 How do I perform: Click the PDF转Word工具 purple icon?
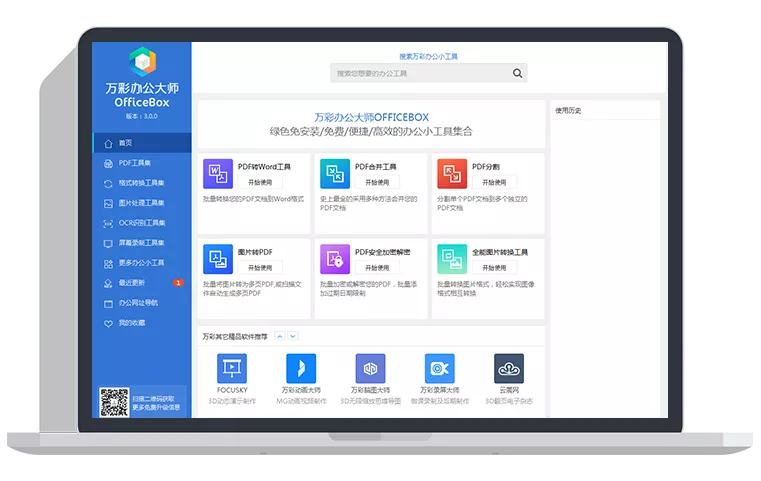218,173
